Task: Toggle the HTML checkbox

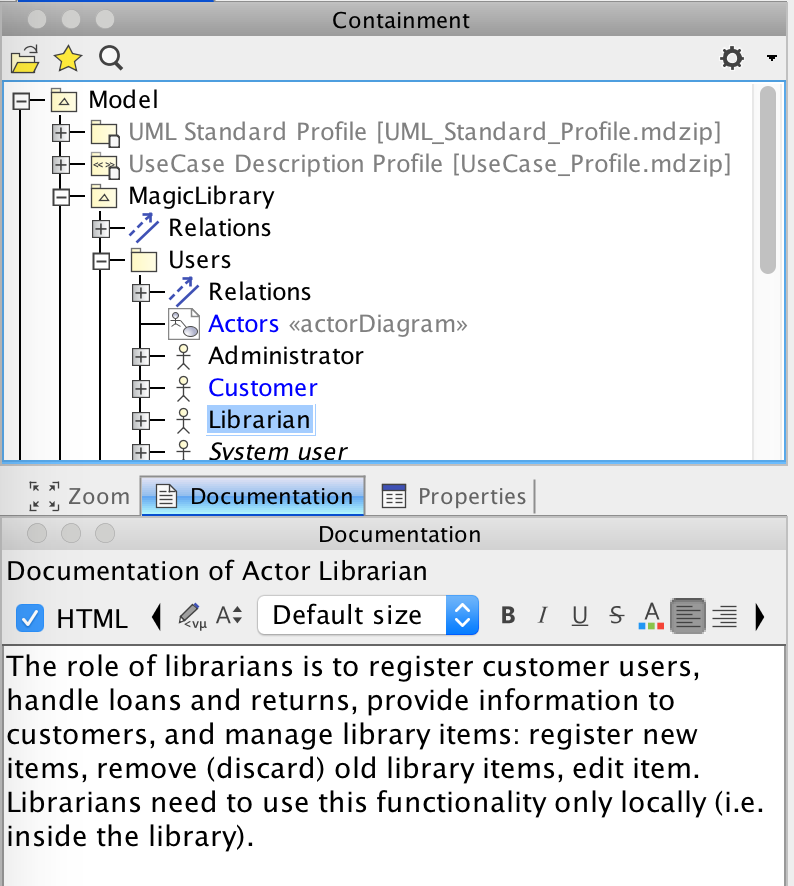Action: [31, 618]
